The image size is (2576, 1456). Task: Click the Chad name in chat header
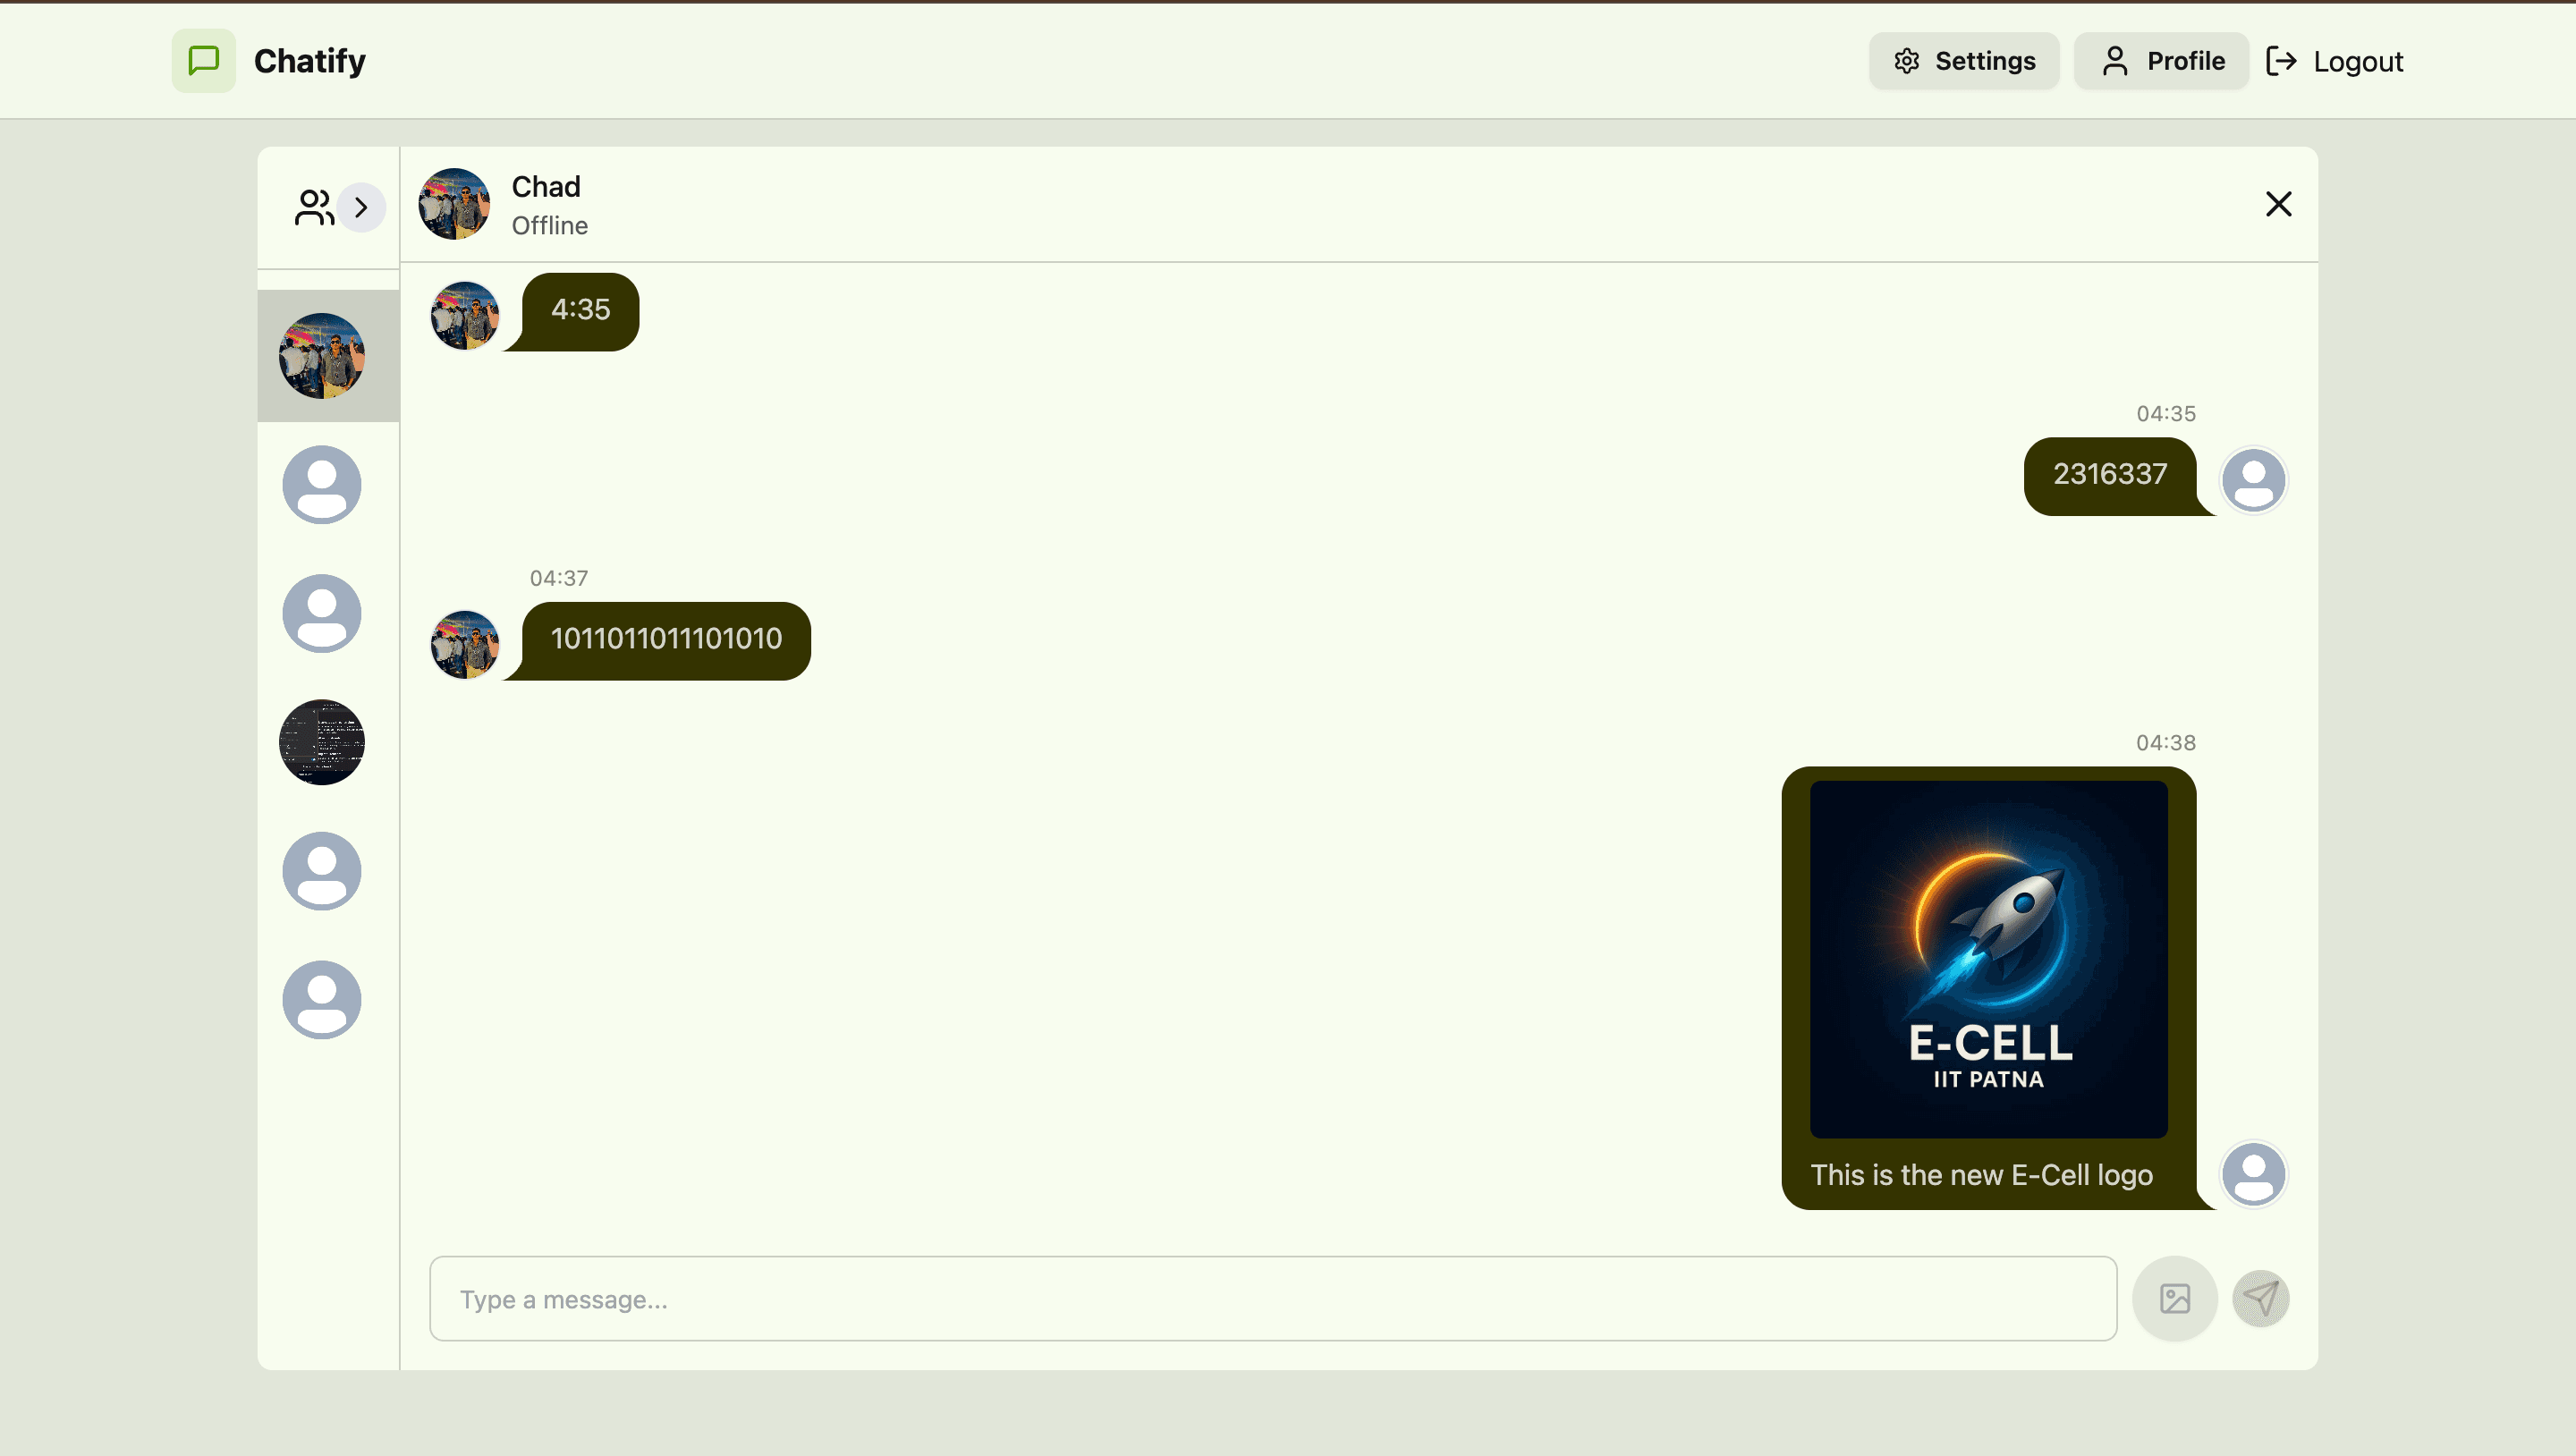tap(546, 187)
